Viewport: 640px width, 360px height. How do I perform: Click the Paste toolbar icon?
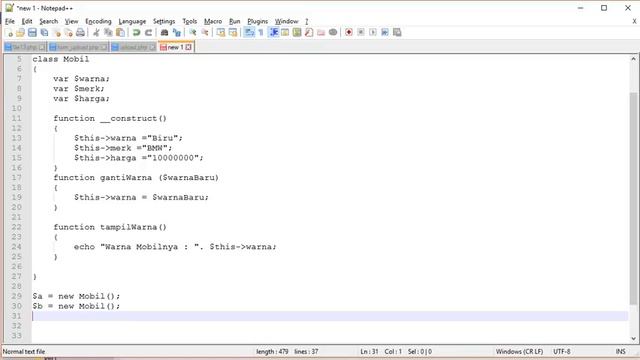(120, 33)
